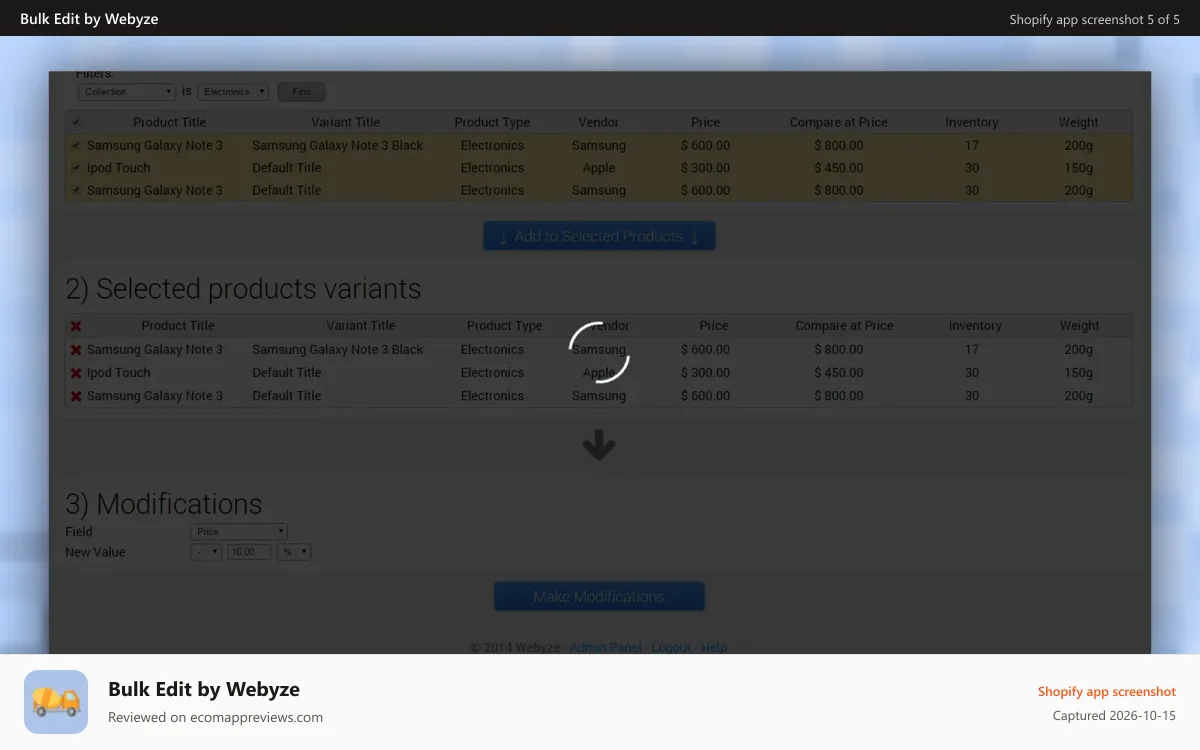
Task: Open the Field dropdown showing Price
Action: [x=239, y=531]
